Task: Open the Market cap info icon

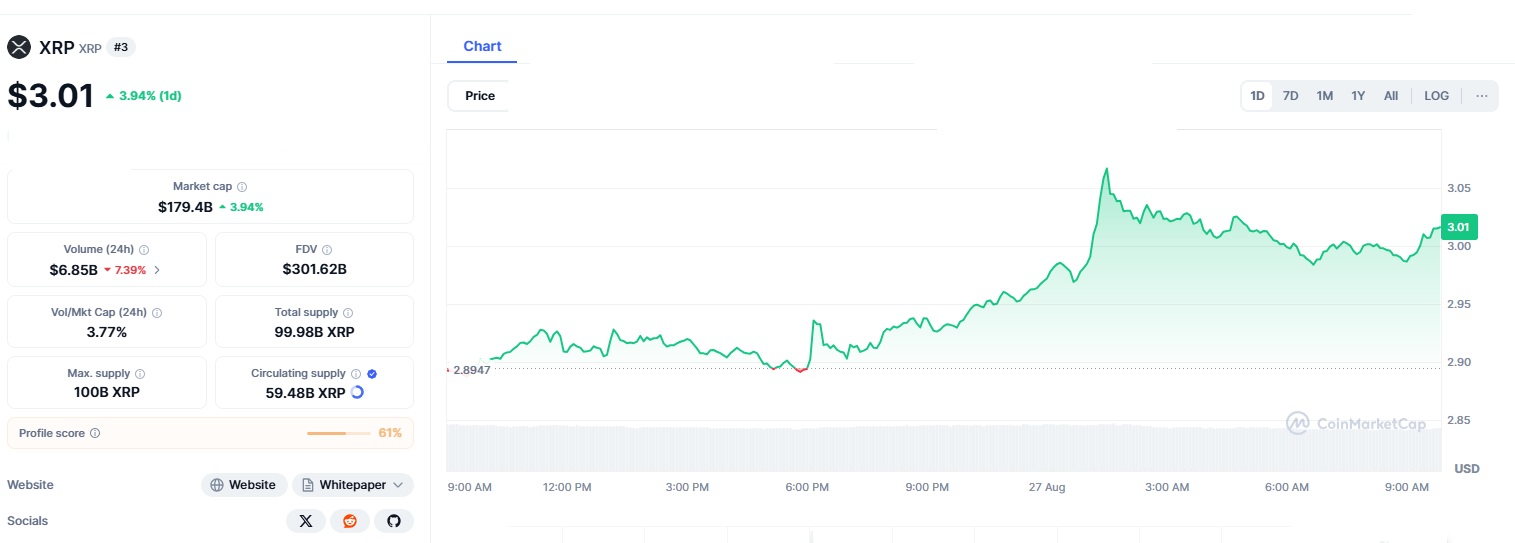Action: coord(242,187)
